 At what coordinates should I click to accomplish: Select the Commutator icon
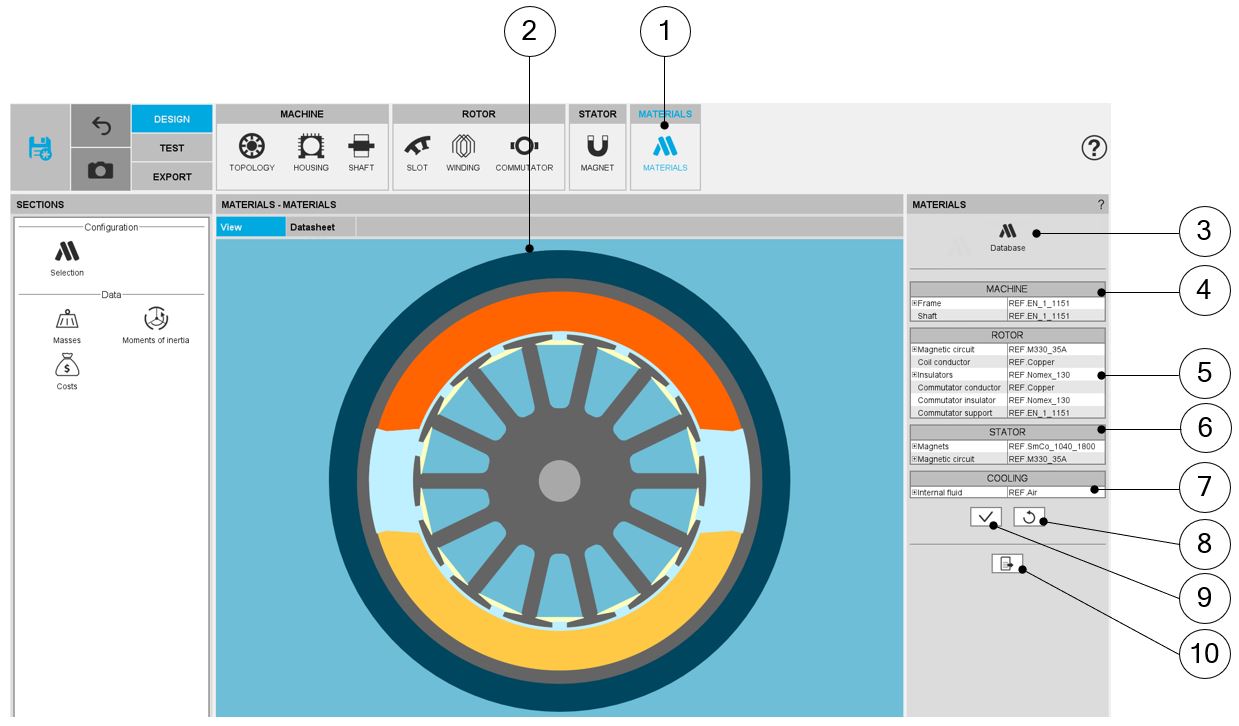(524, 147)
